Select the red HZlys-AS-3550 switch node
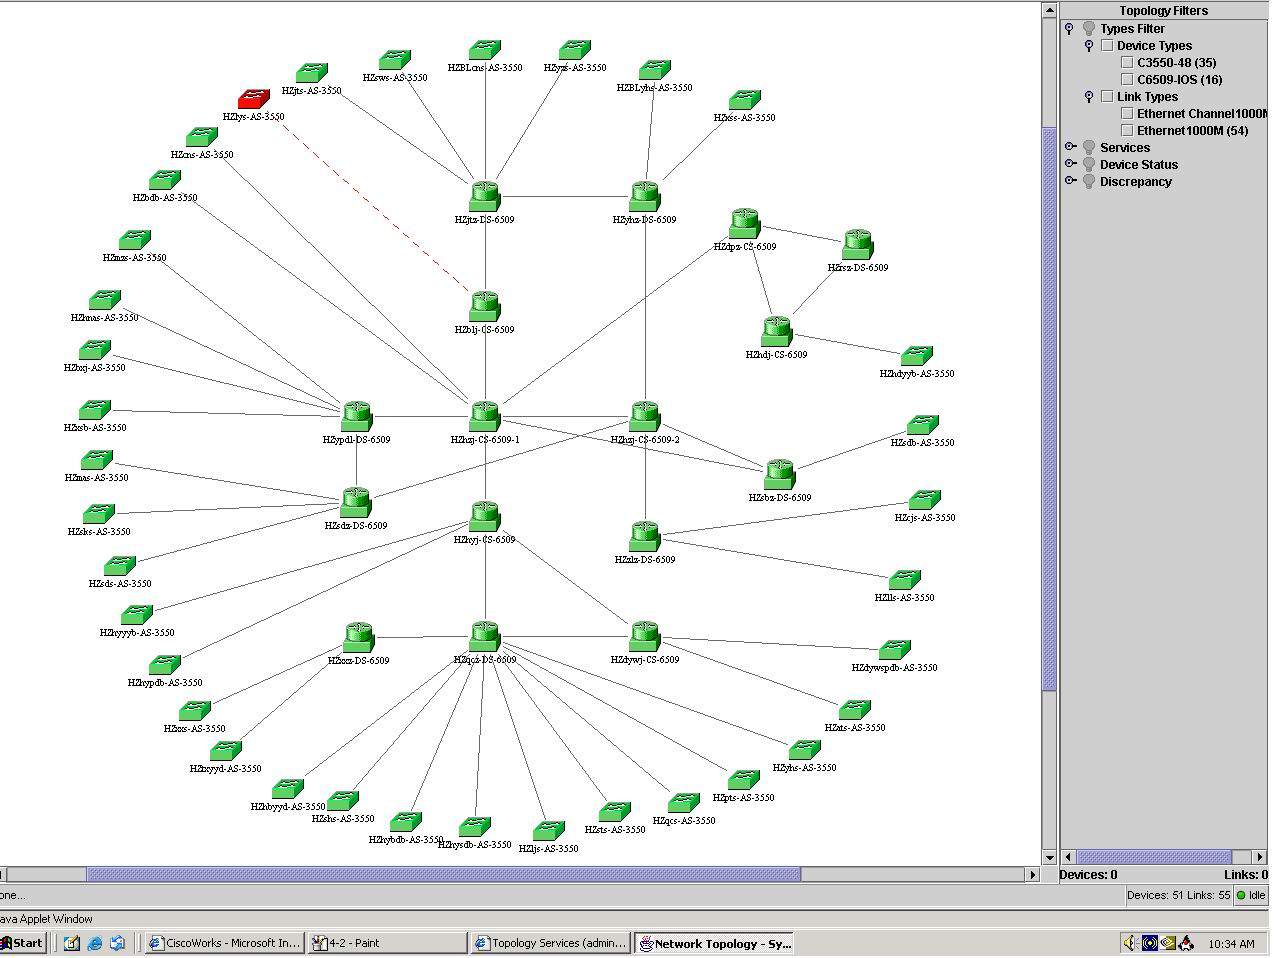Screen dimensions: 1280x958 point(253,99)
